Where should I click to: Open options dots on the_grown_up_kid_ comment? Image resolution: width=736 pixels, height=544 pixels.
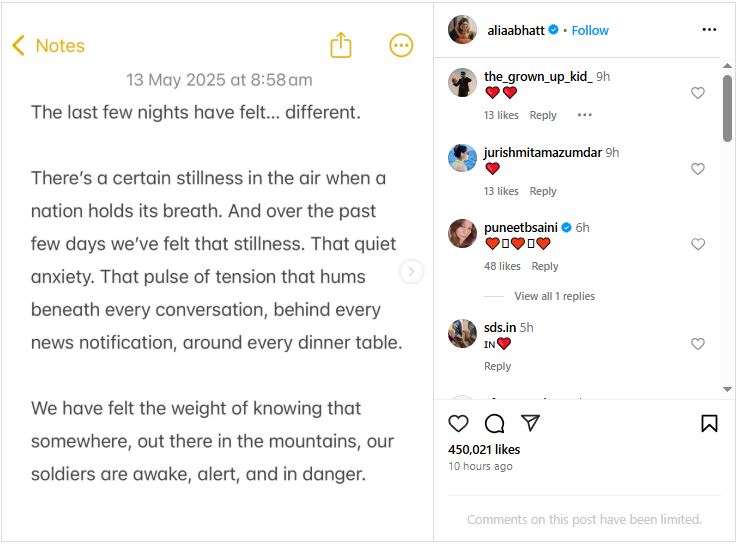584,115
